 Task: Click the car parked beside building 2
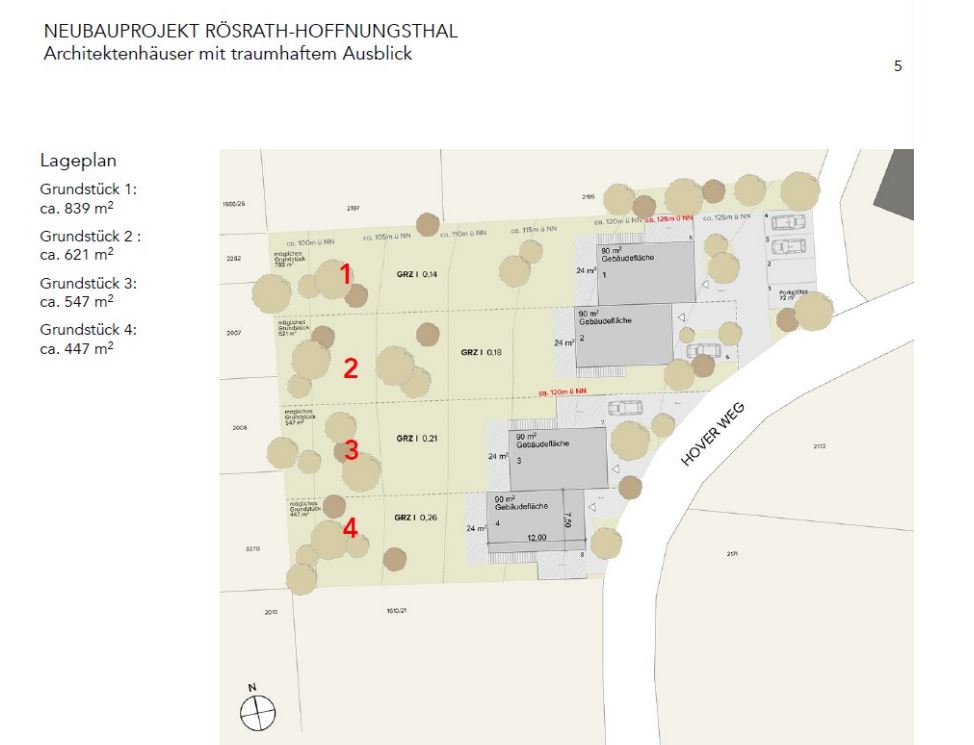(x=704, y=350)
